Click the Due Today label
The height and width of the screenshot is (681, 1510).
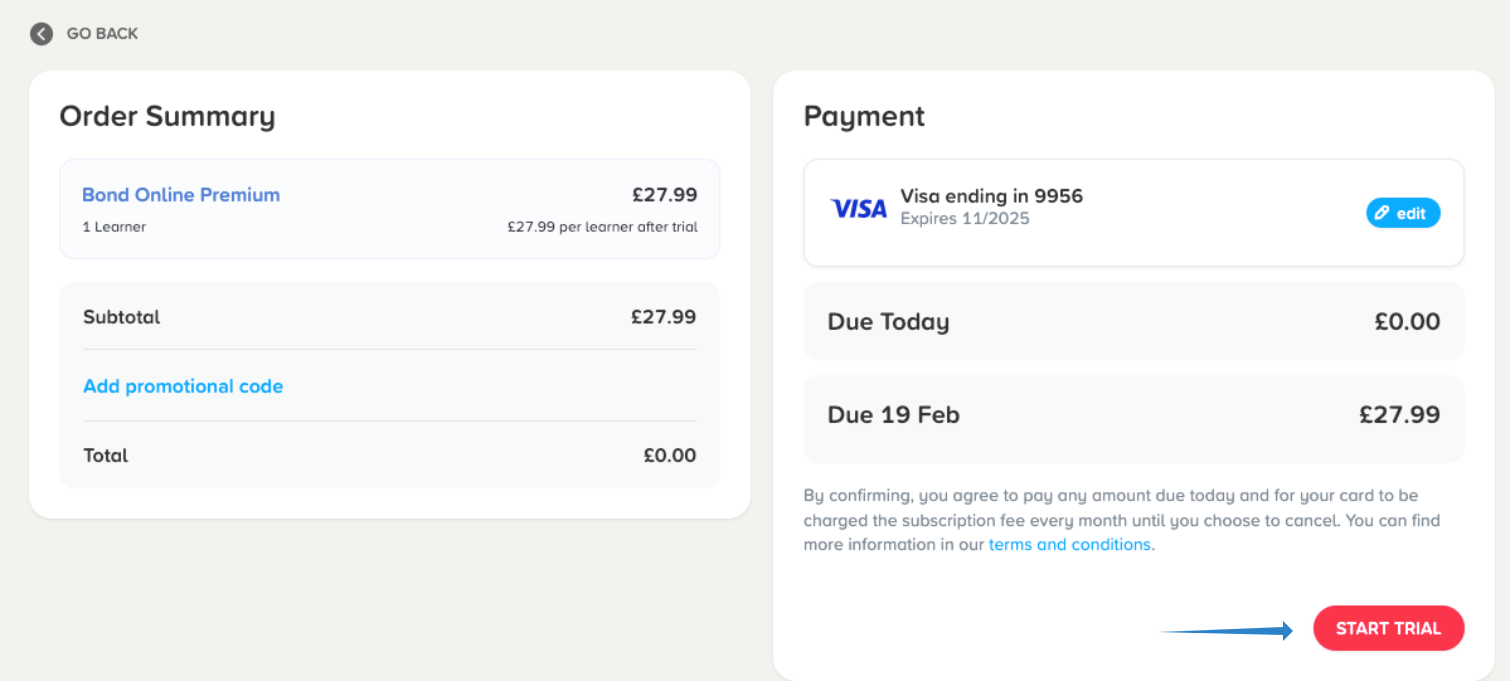click(x=888, y=322)
